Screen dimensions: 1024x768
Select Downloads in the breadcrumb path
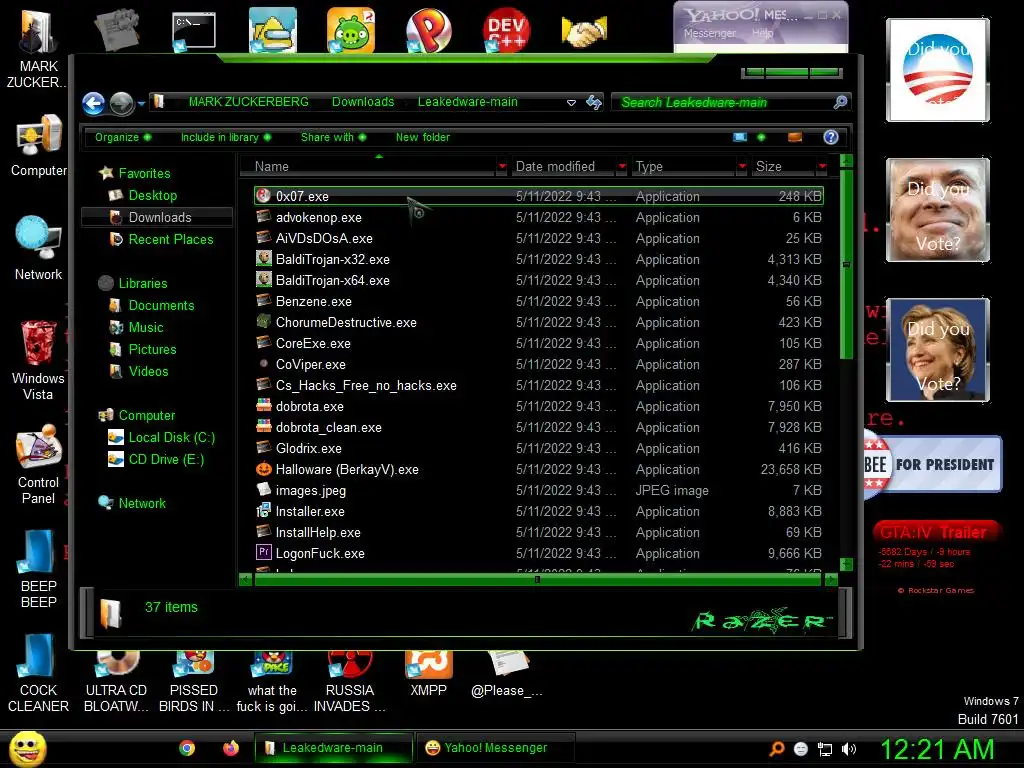pos(362,102)
